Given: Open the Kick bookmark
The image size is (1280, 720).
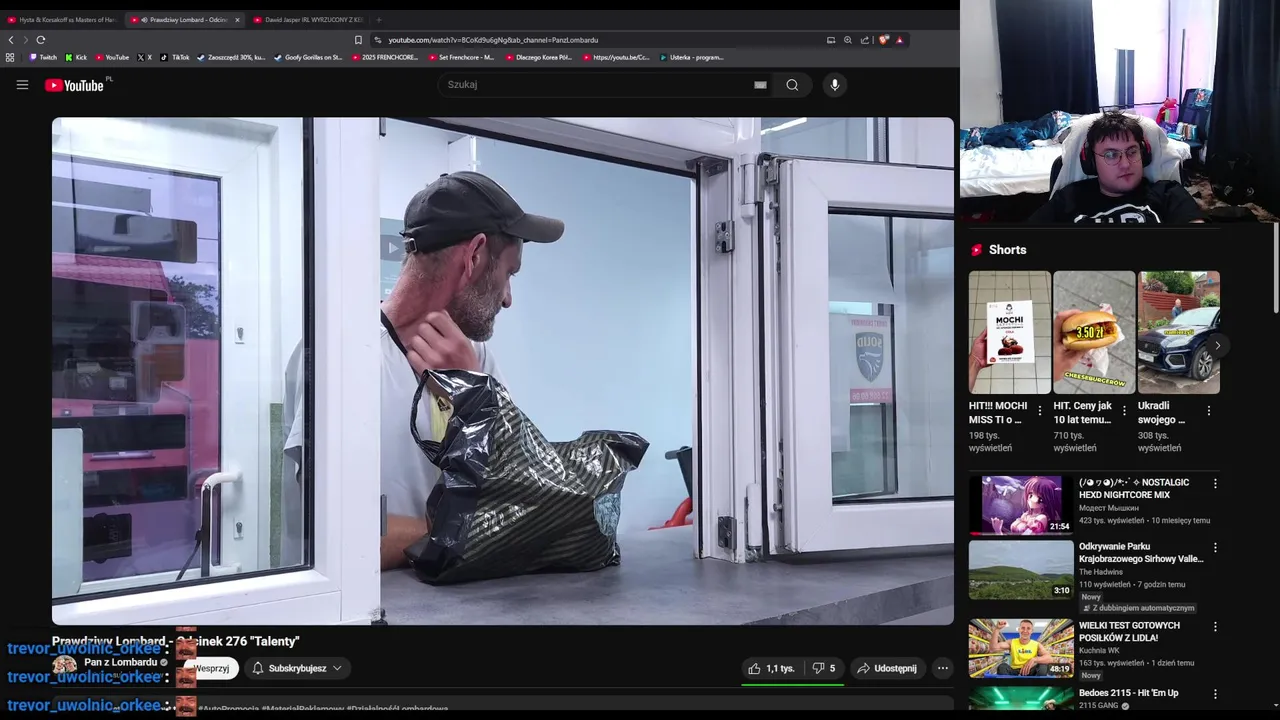Looking at the screenshot, I should point(76,57).
